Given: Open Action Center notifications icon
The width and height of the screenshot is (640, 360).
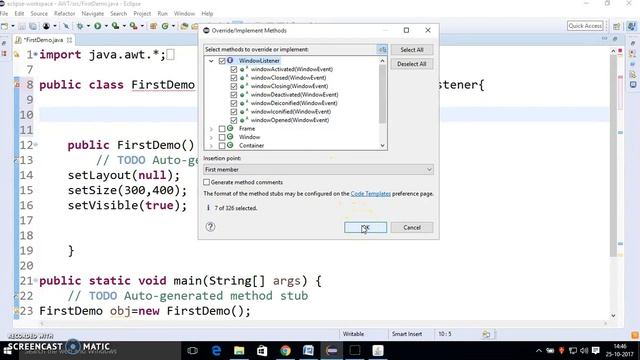Looking at the screenshot, I should click(596, 351).
